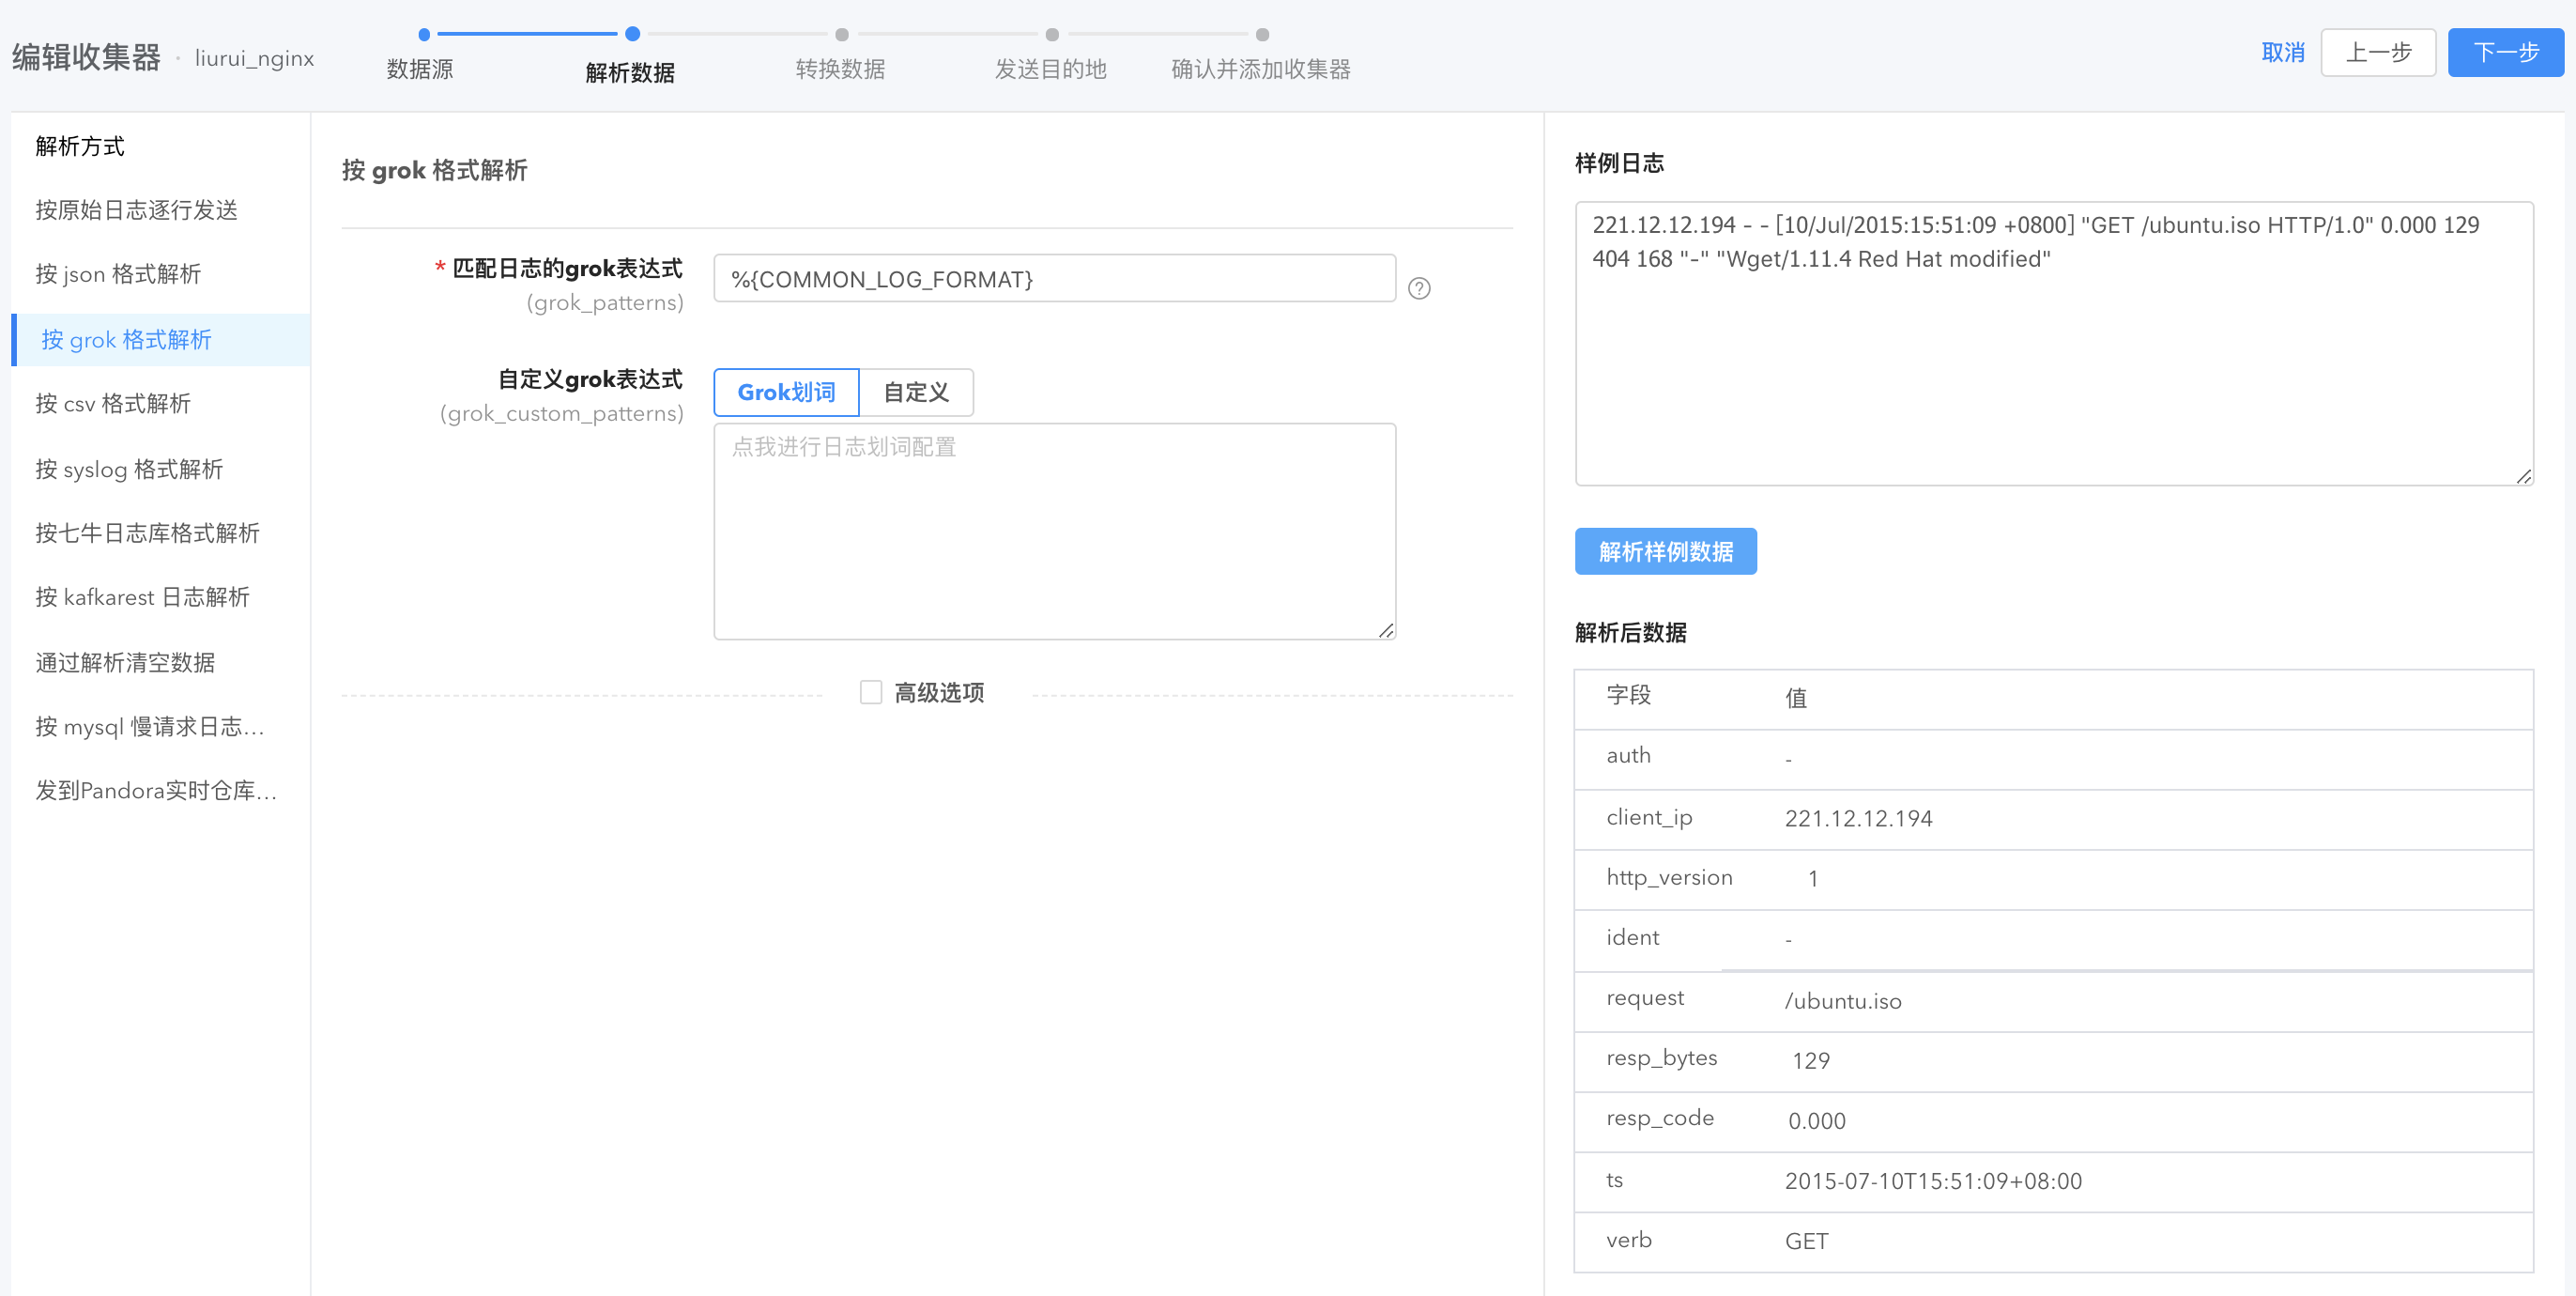Click the liurui_nginx collector name

pyautogui.click(x=254, y=58)
